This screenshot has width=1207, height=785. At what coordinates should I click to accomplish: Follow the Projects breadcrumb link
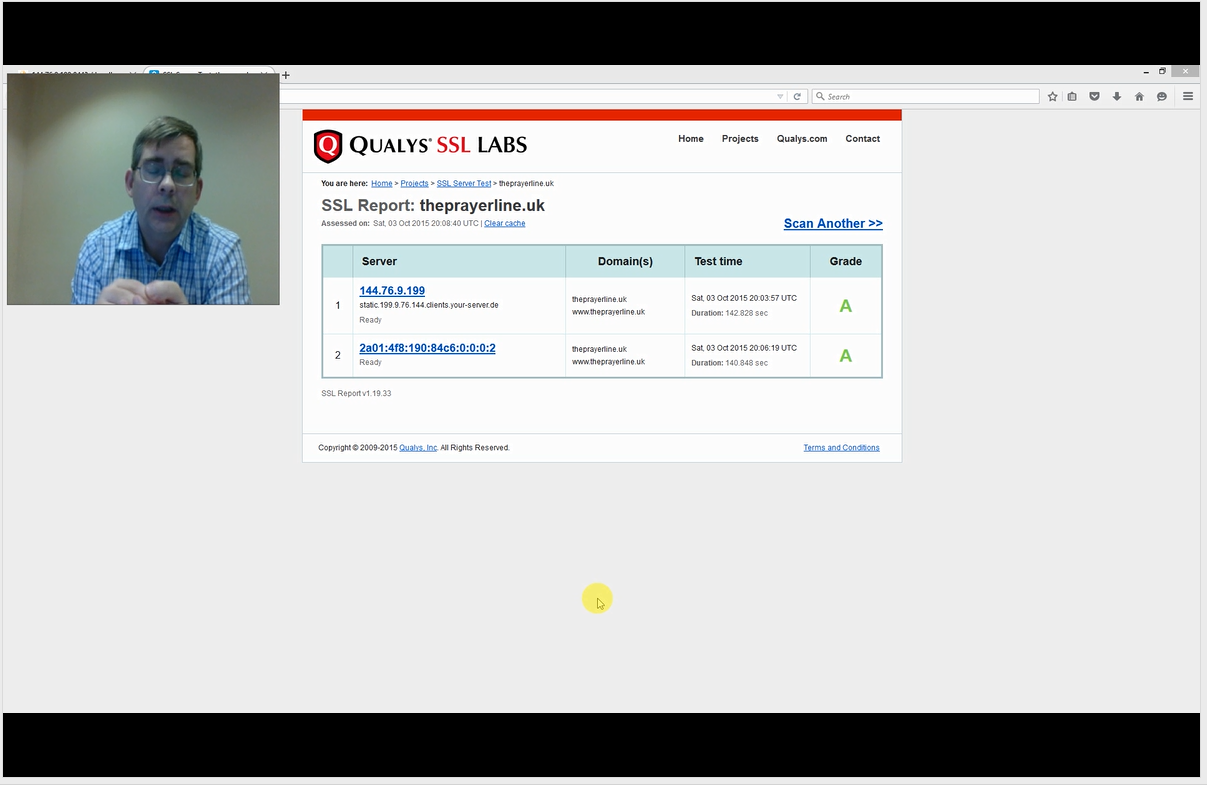coord(414,184)
